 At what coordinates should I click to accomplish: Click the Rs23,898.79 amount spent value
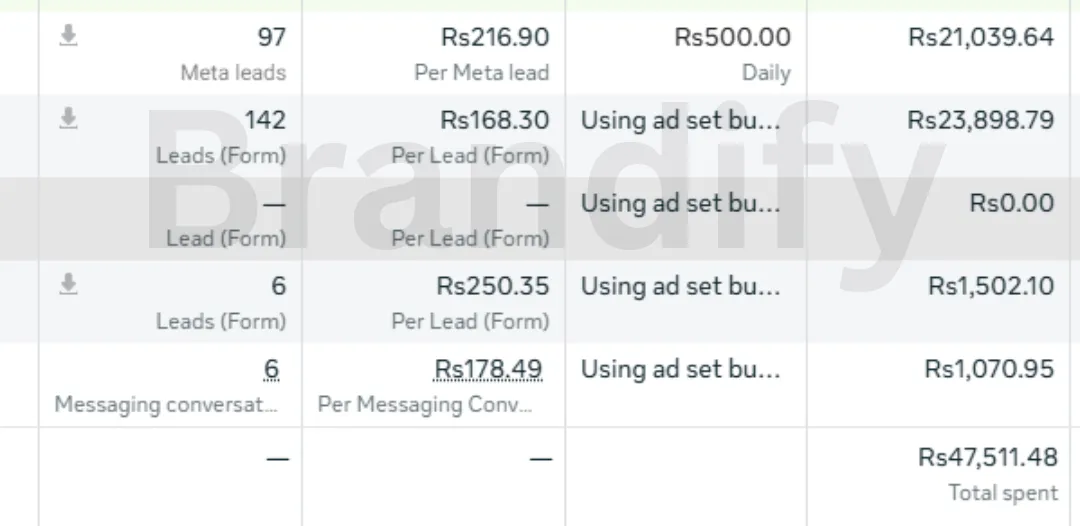click(980, 121)
